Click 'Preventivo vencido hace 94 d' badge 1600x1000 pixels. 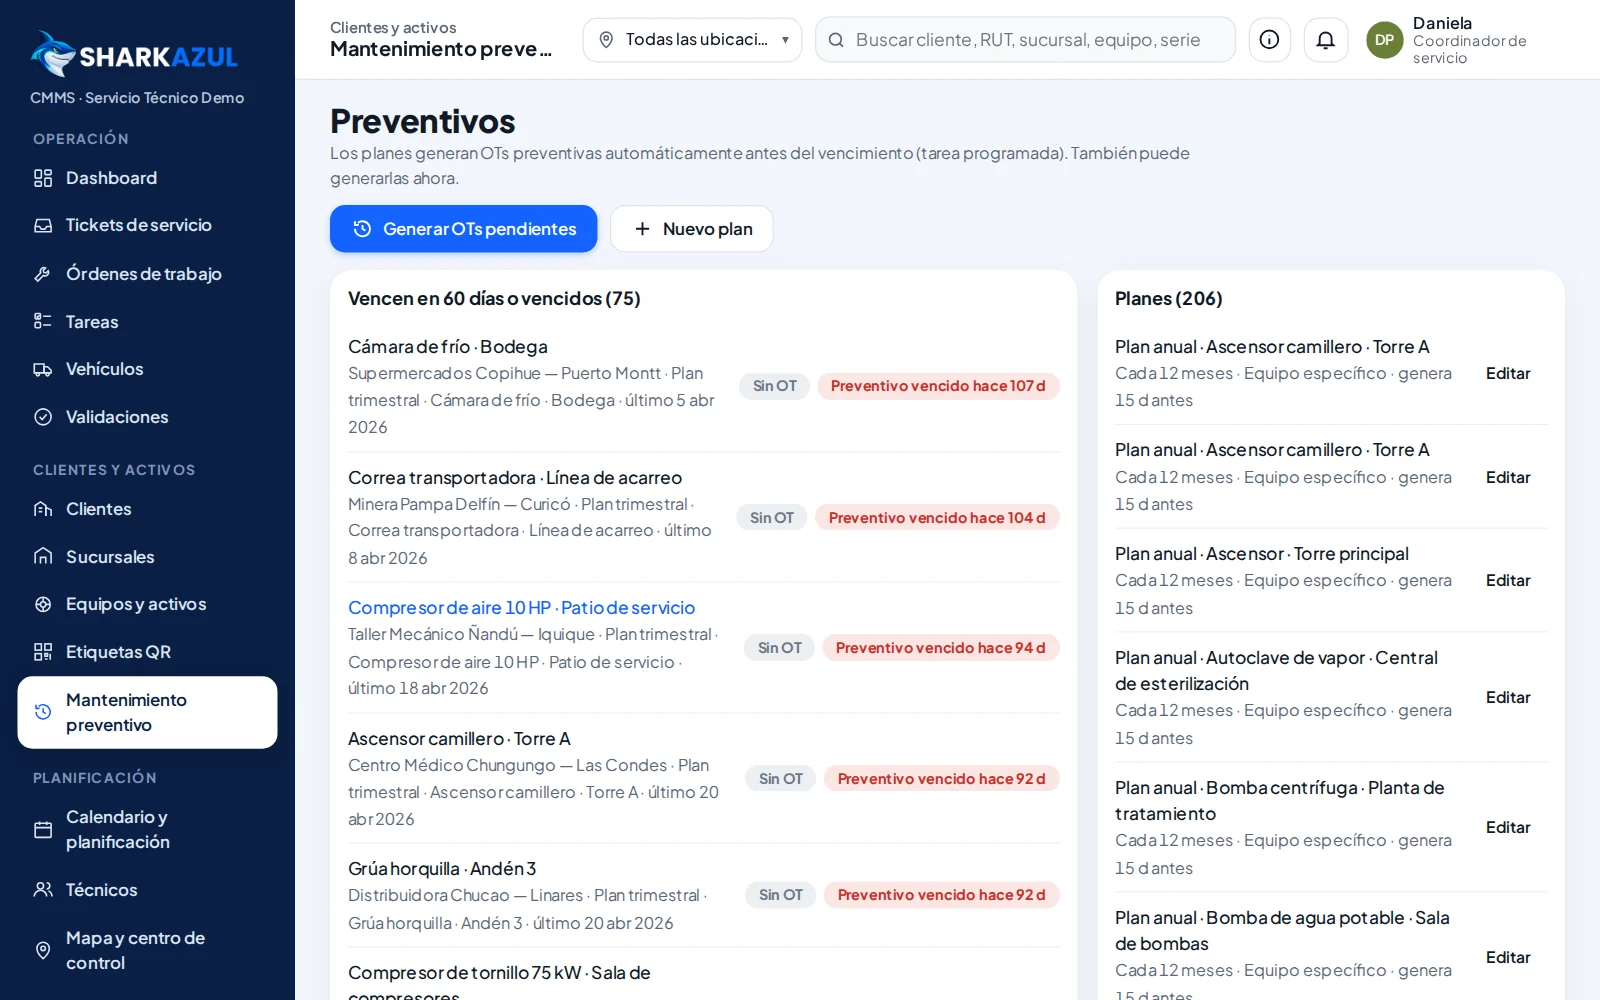(x=941, y=648)
